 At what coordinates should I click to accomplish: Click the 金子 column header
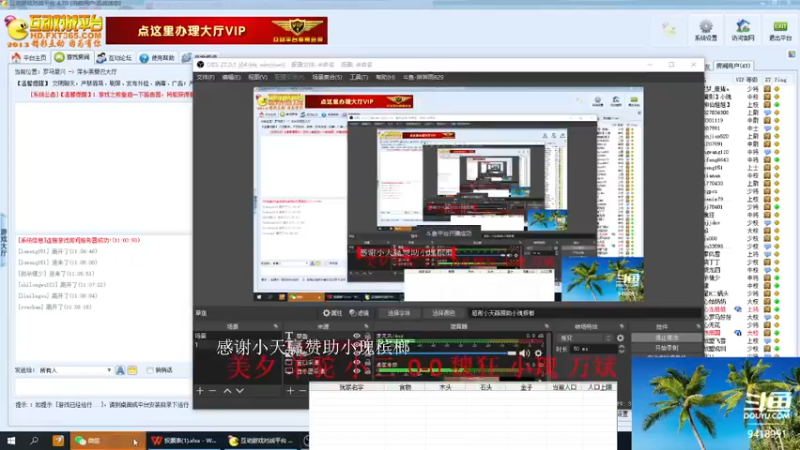[526, 387]
